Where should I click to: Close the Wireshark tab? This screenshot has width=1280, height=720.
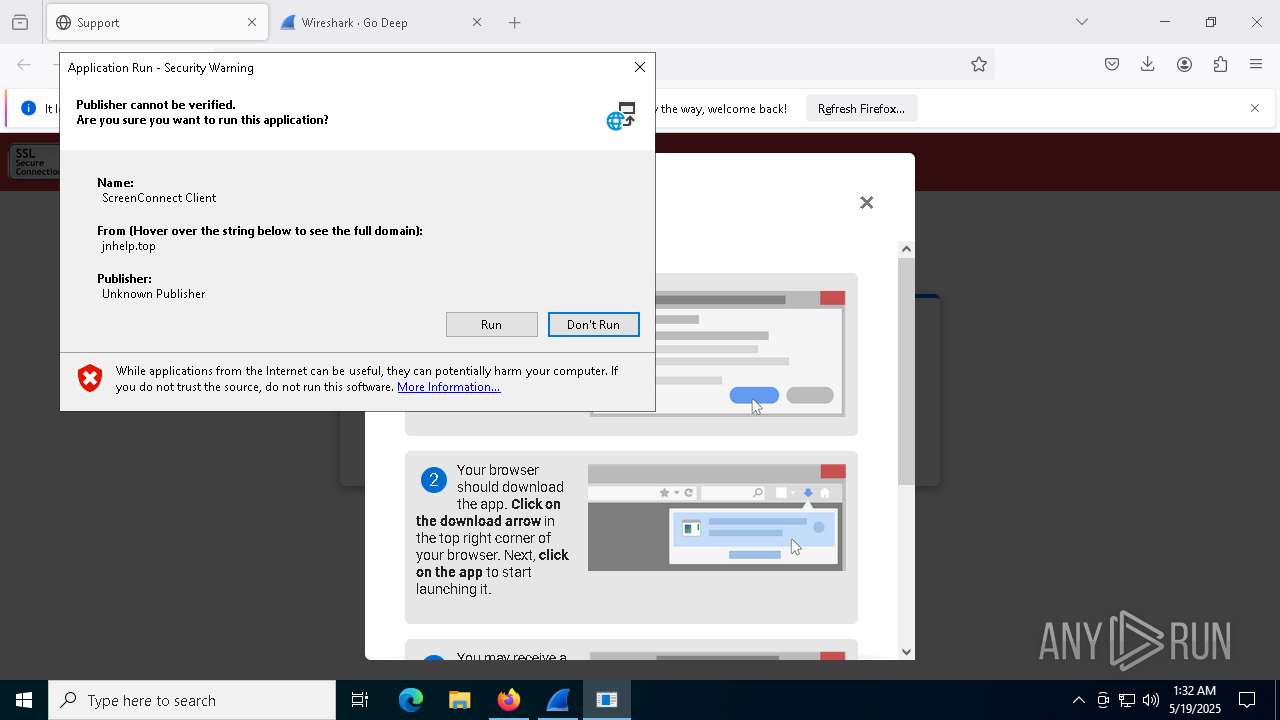pos(477,22)
